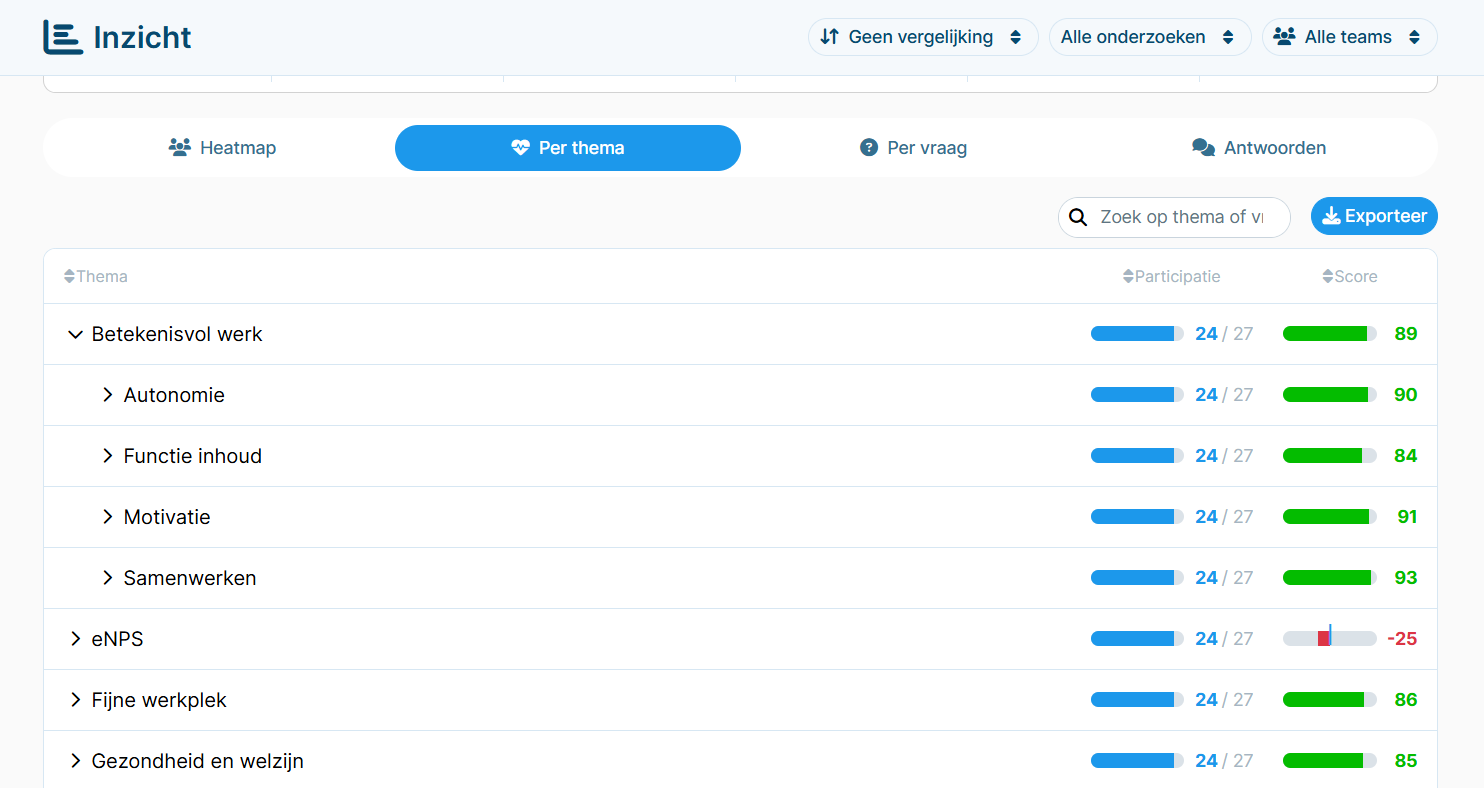Image resolution: width=1484 pixels, height=788 pixels.
Task: Sort by Participatie using its sort arrow icon
Action: [1128, 277]
